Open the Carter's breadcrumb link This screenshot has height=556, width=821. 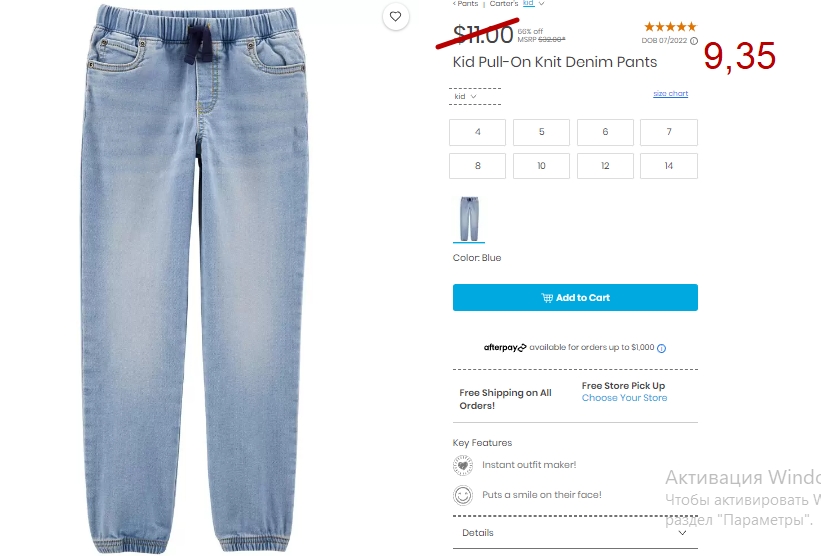504,3
